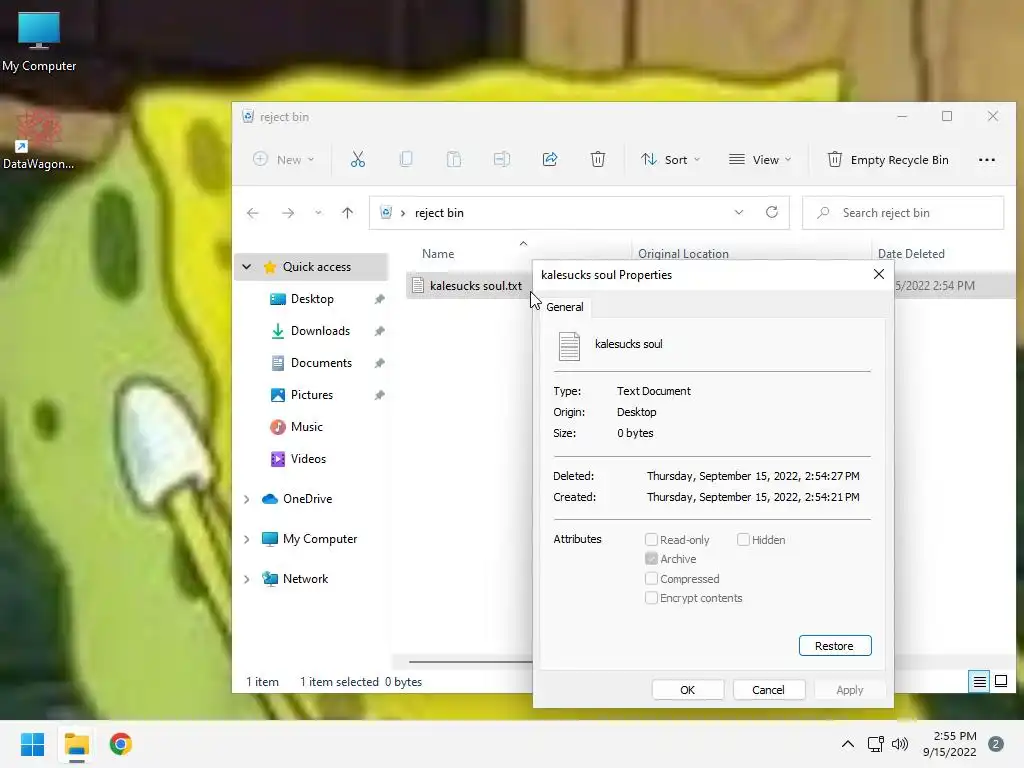Click Cancel in Properties dialog

(768, 690)
